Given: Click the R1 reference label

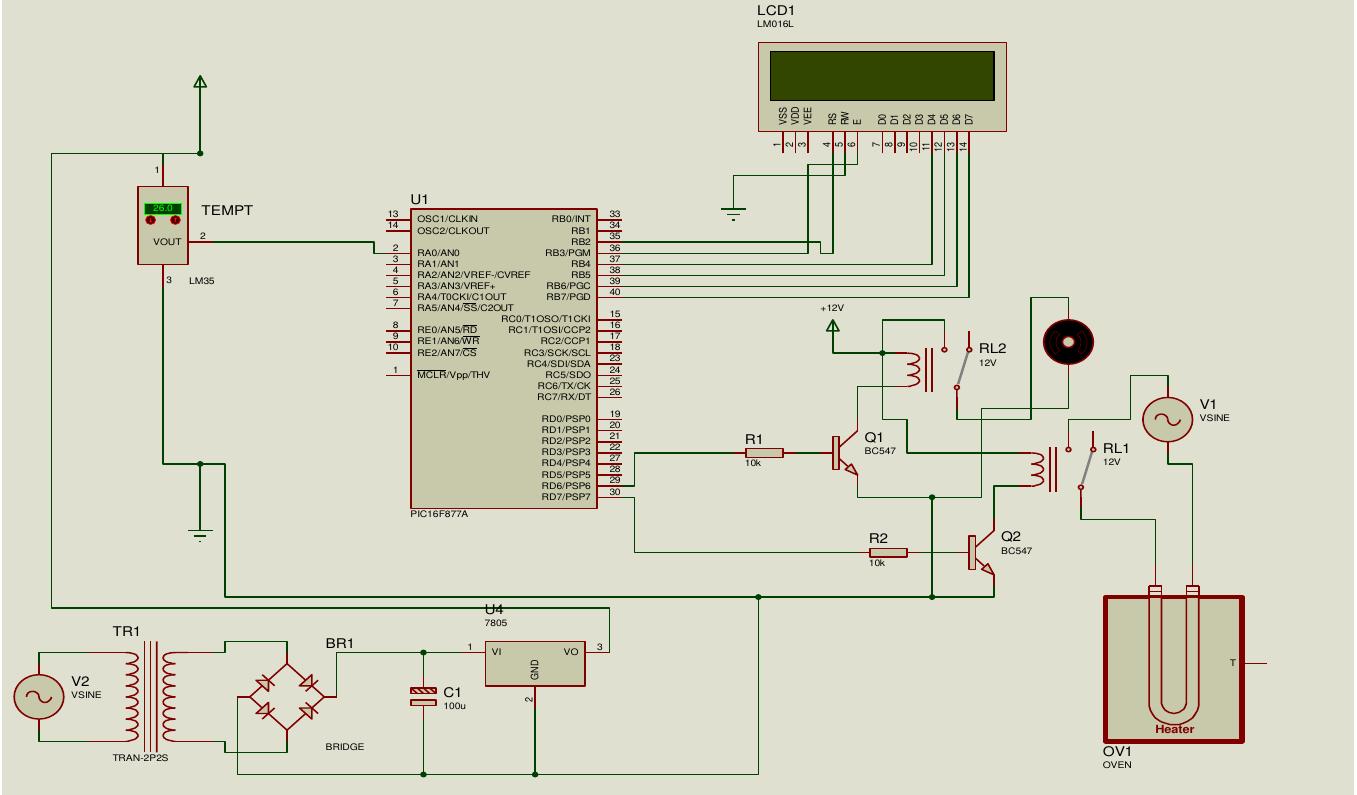Looking at the screenshot, I should [754, 439].
